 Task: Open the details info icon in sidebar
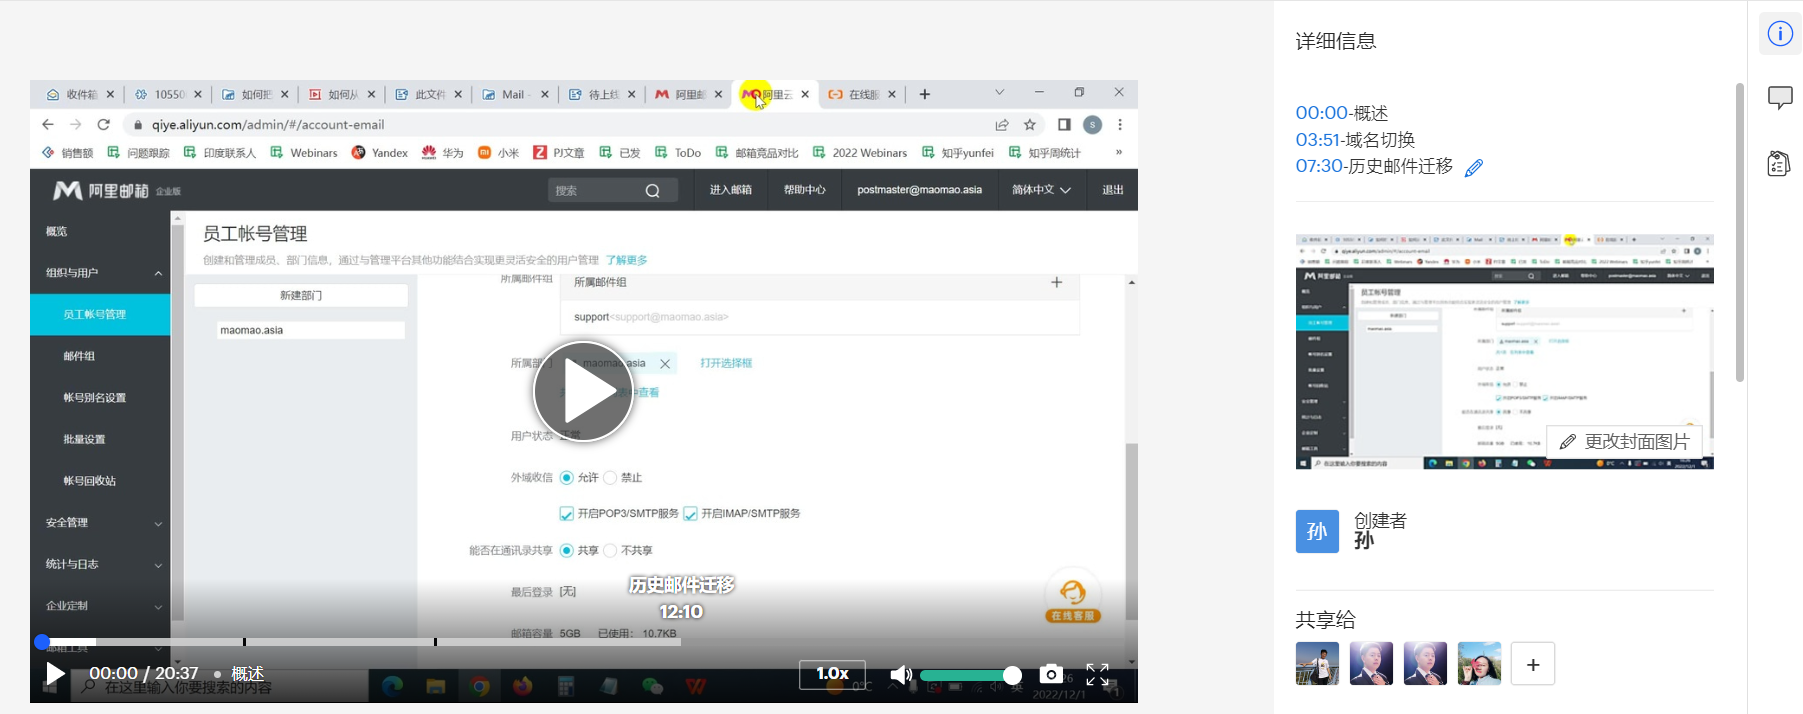(1780, 34)
